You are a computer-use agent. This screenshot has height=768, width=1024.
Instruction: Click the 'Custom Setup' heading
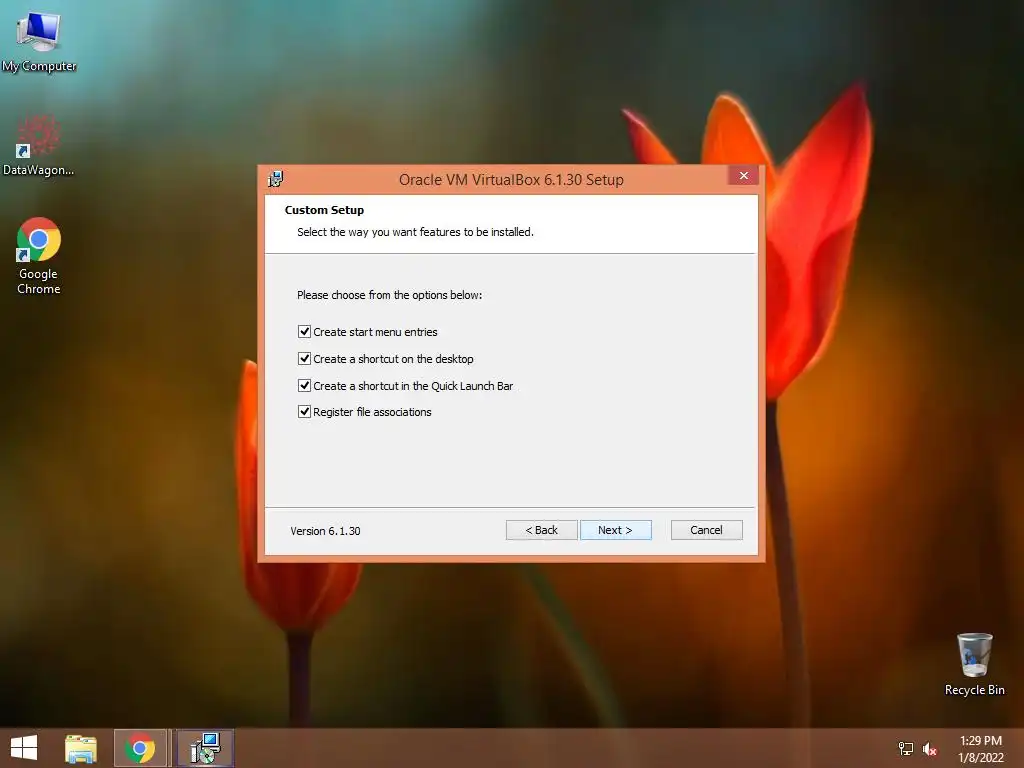pyautogui.click(x=324, y=210)
